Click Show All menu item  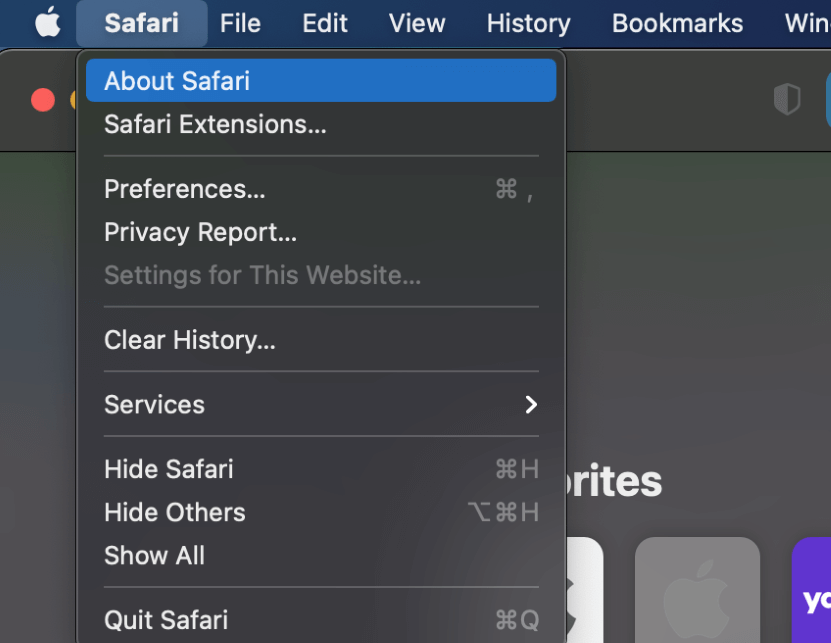[155, 556]
